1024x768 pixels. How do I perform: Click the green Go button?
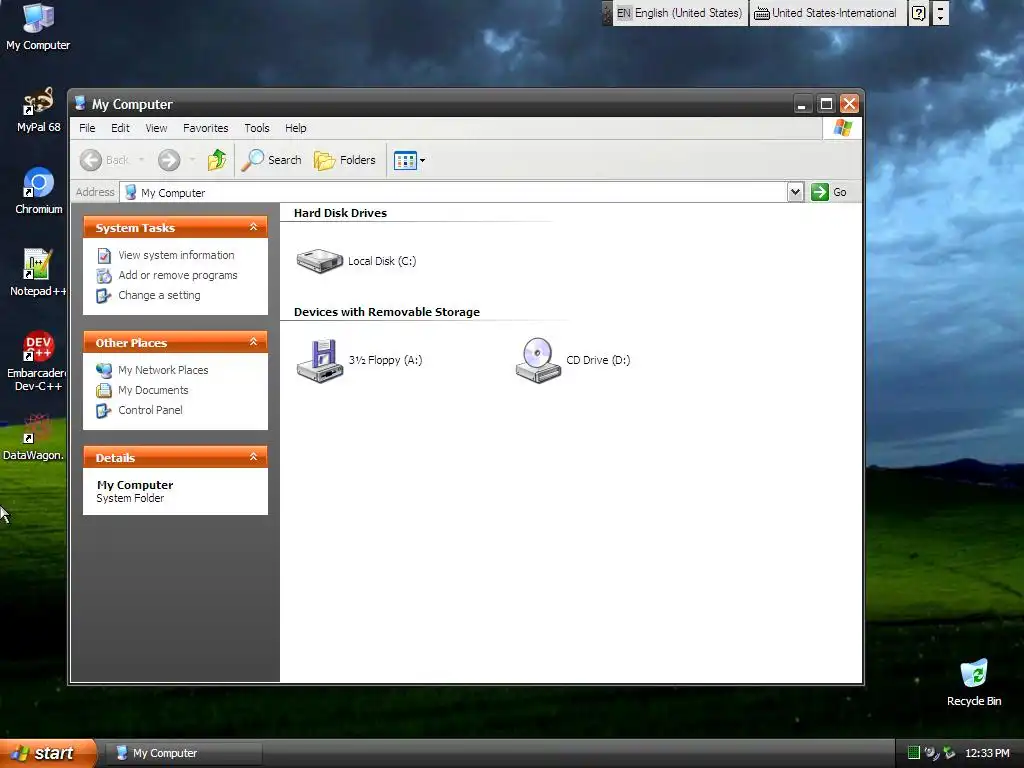[829, 192]
